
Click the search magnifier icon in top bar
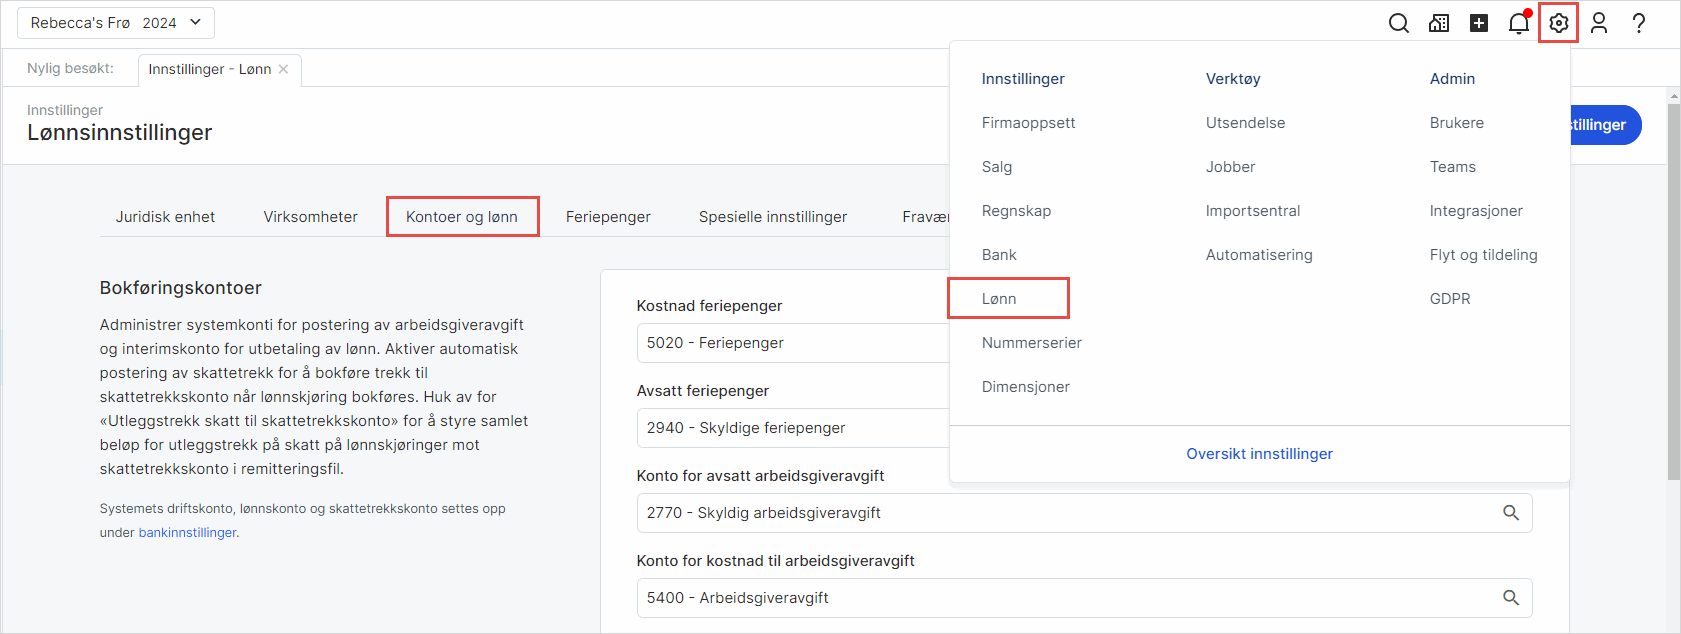pyautogui.click(x=1398, y=23)
